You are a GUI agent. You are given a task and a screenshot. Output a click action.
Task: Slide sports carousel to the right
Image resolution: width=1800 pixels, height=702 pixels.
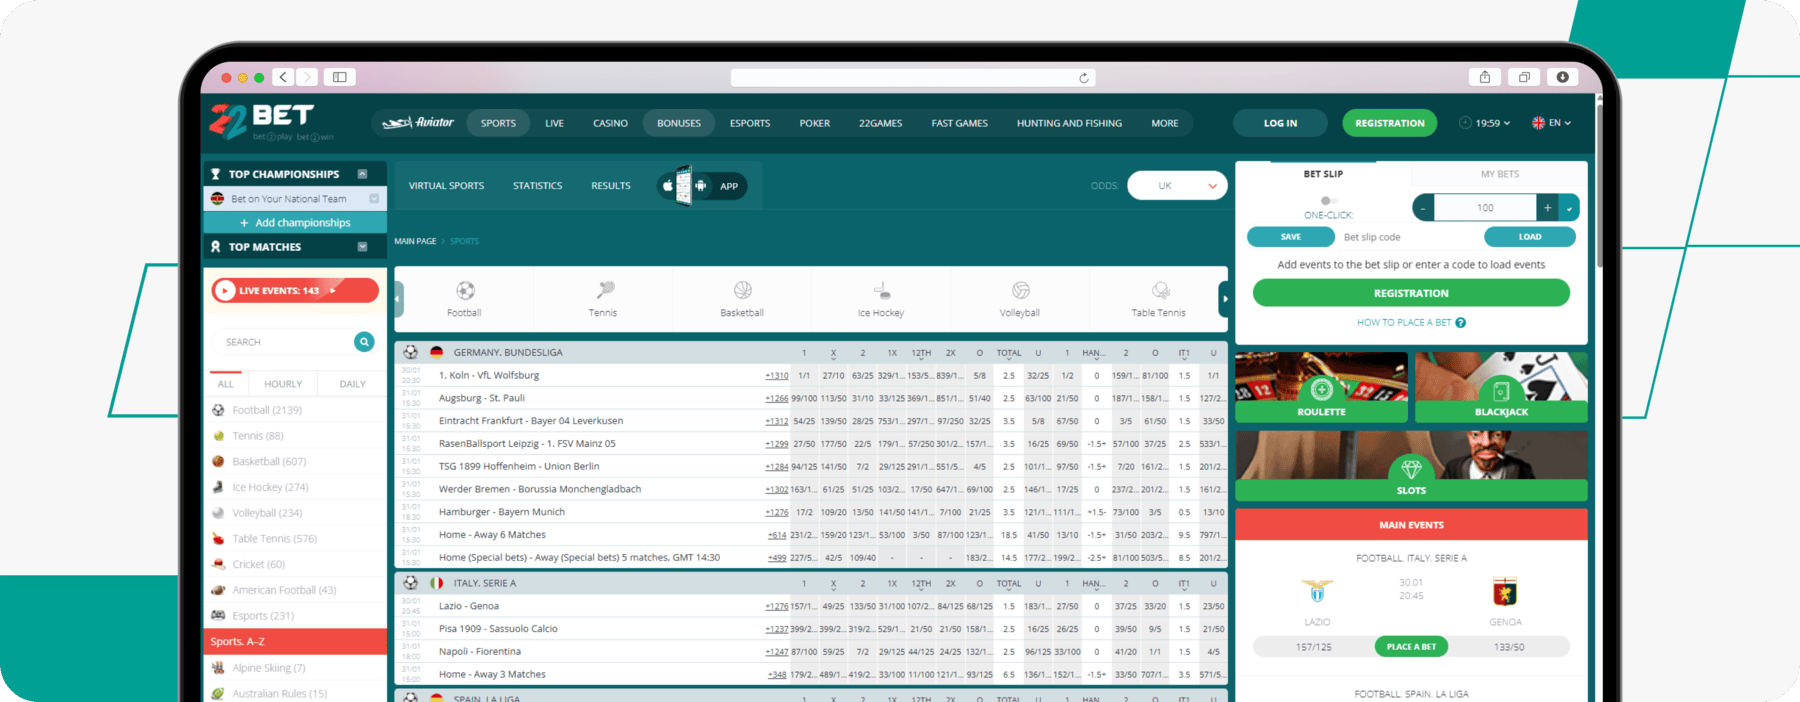[1224, 299]
